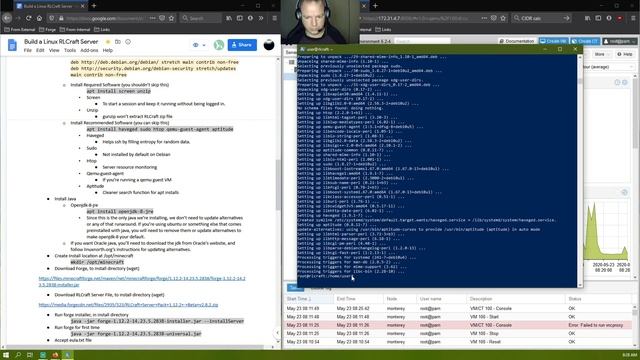This screenshot has height=360, width=640.
Task: Click the red extension icon in right Firefox
Action: click(620, 18)
